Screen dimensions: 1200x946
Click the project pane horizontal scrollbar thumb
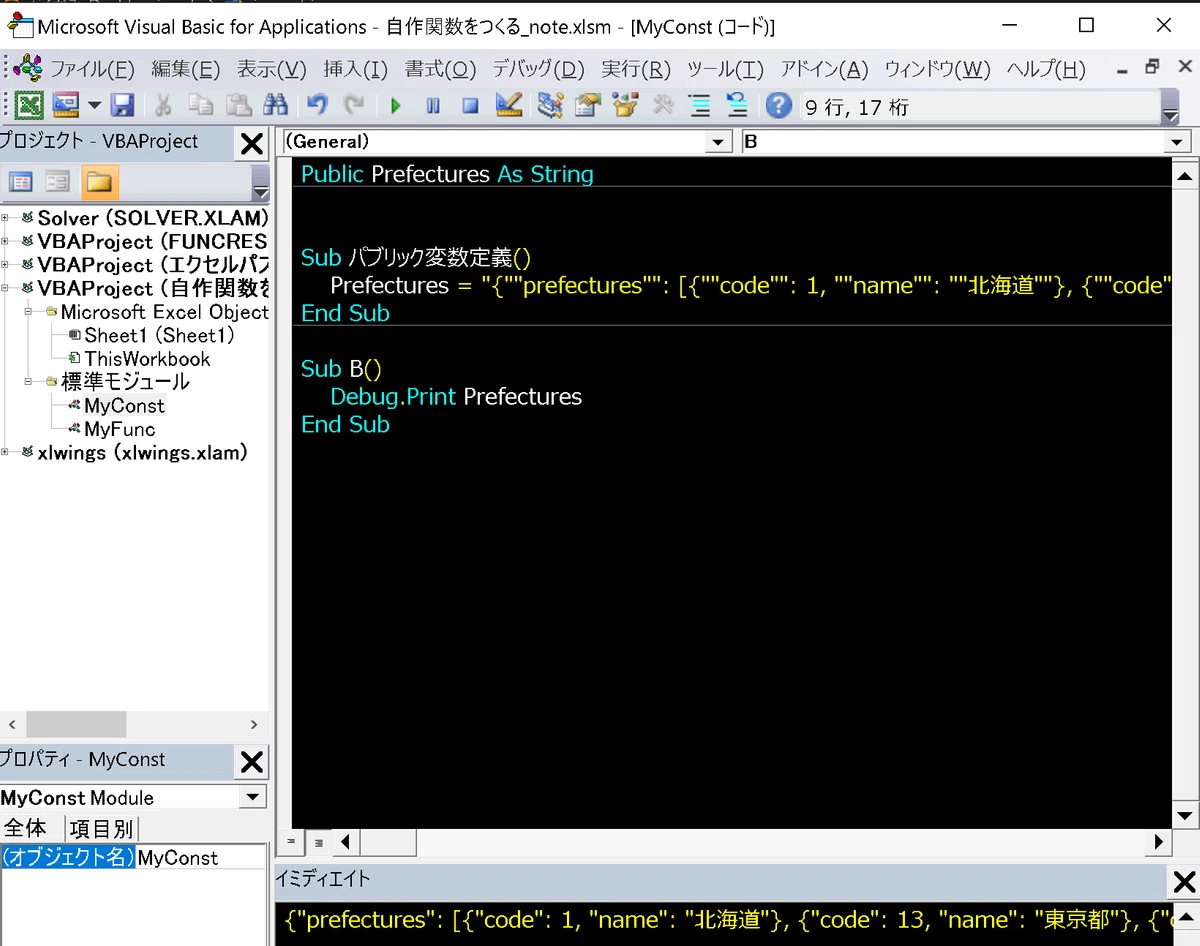click(x=76, y=724)
